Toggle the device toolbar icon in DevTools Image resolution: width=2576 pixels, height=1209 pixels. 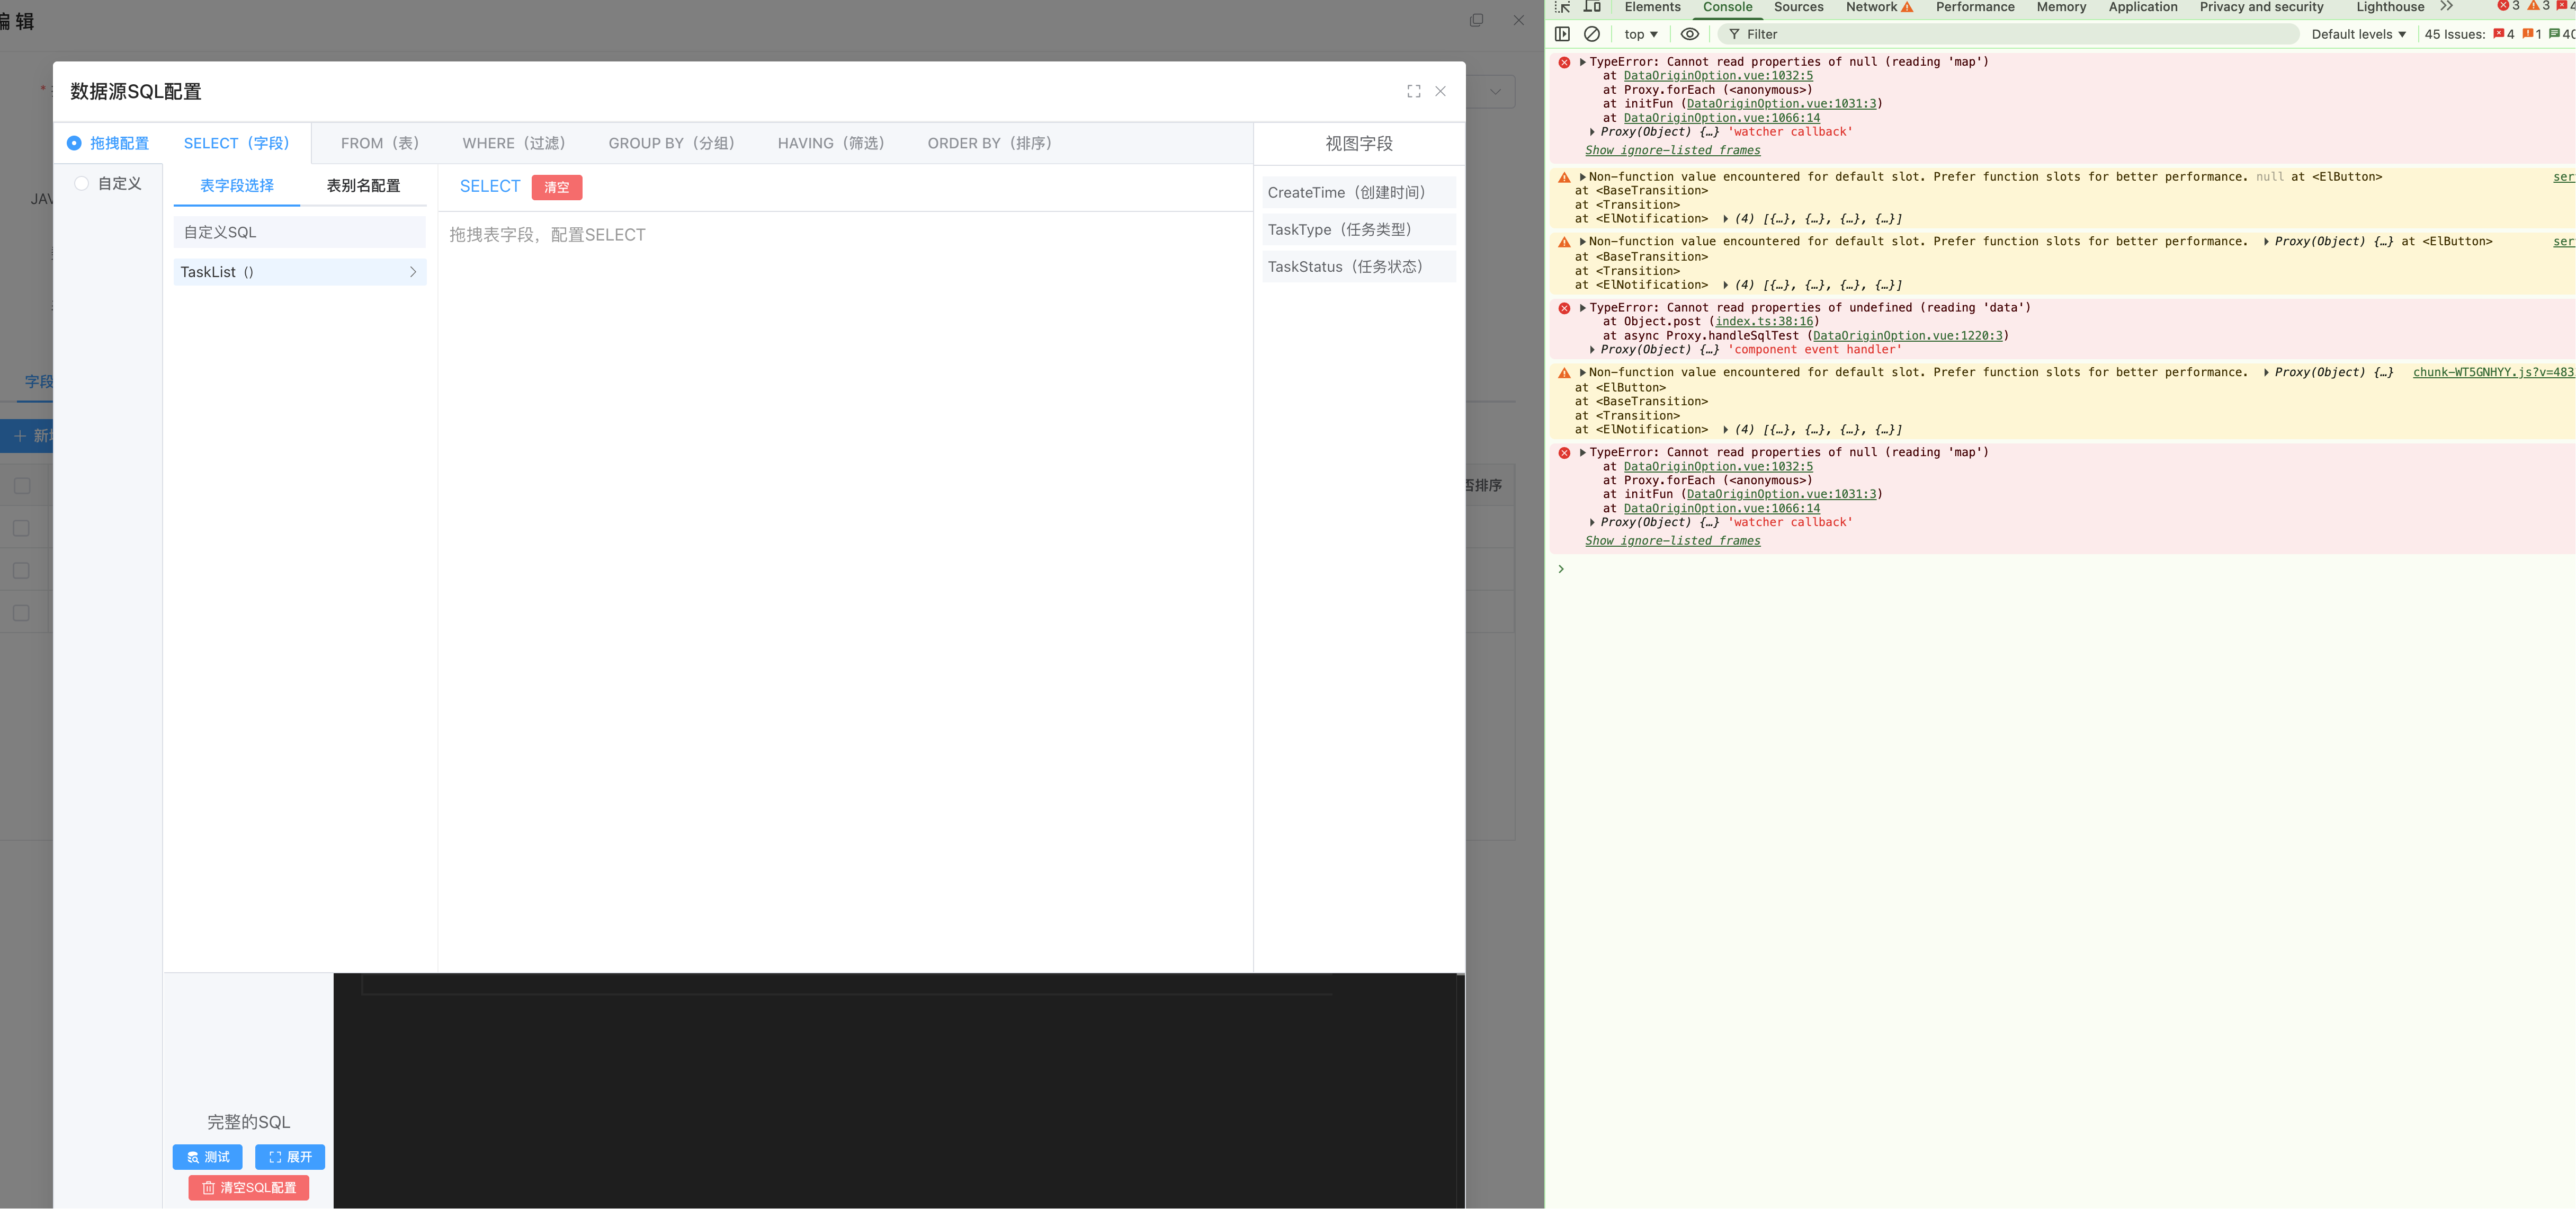click(1593, 7)
